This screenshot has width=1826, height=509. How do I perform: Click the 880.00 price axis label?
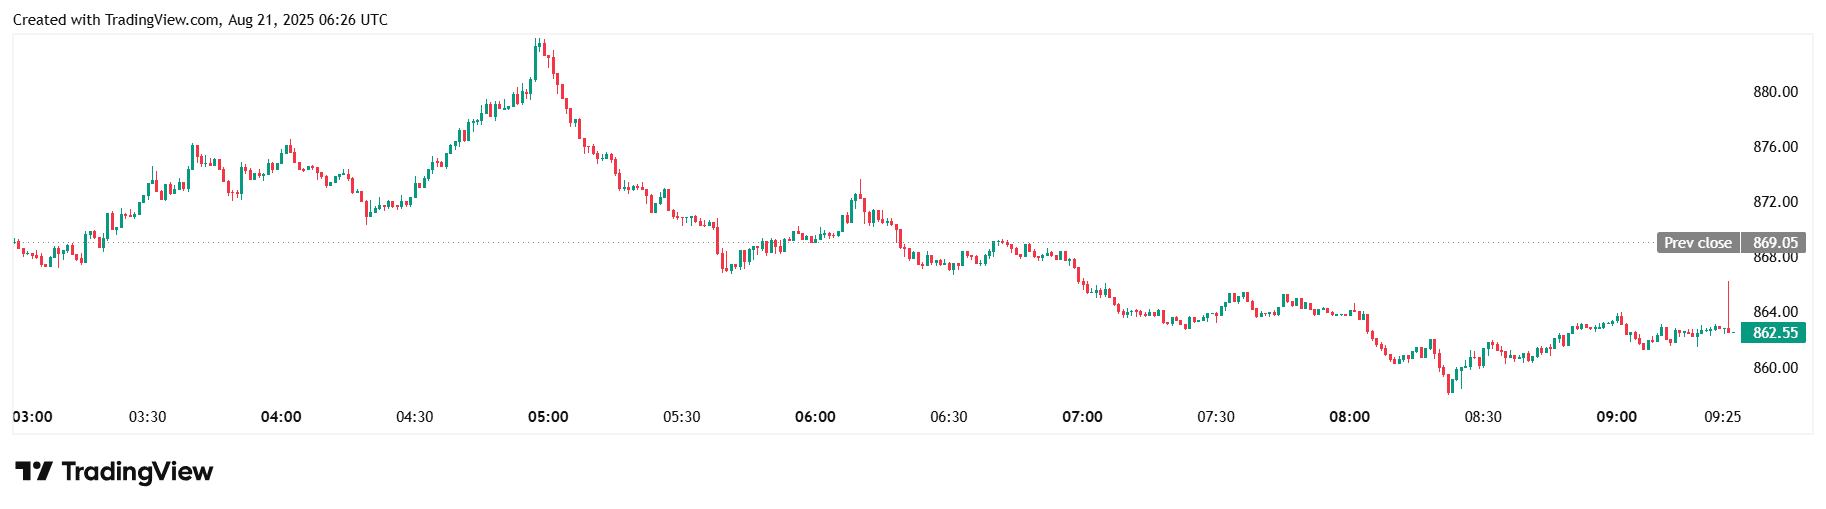(x=1775, y=92)
